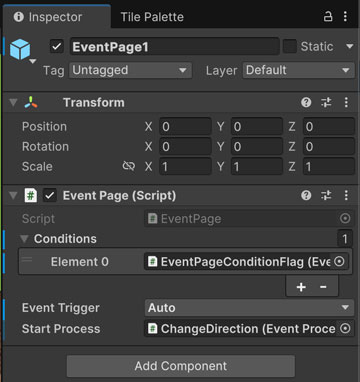This screenshot has width=360, height=382.
Task: Click the Position Y field
Action: coord(257,127)
